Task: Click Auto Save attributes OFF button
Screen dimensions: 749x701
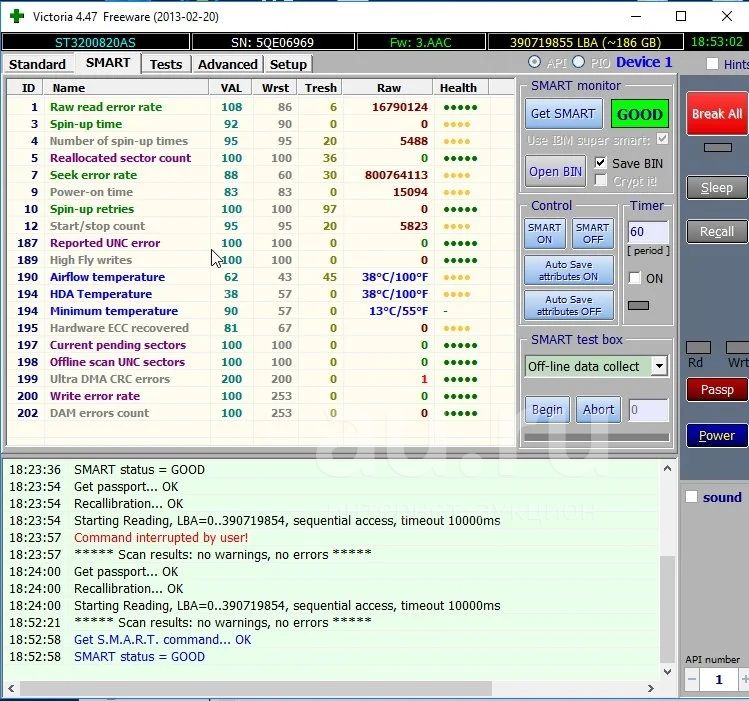Action: click(x=568, y=305)
